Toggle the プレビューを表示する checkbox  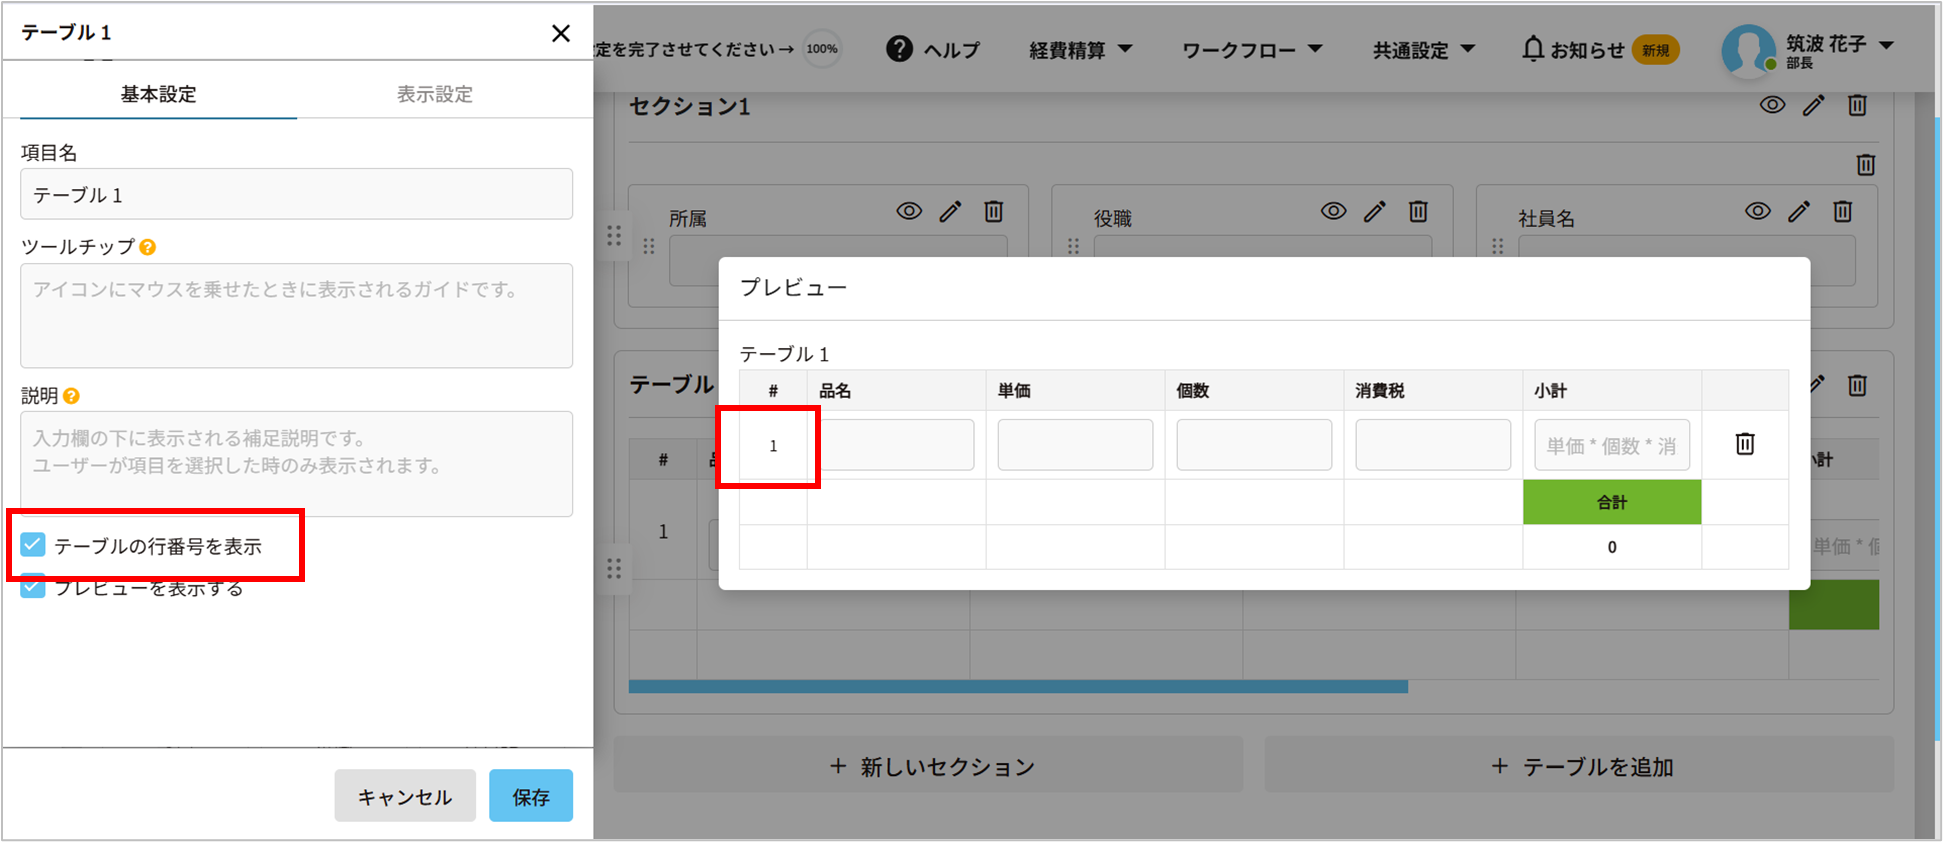(33, 587)
